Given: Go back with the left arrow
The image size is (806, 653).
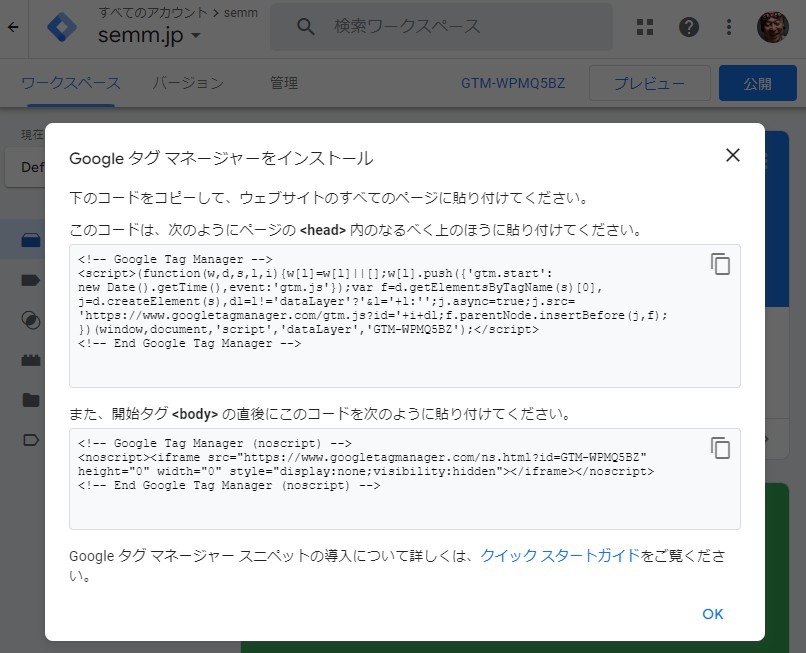Looking at the screenshot, I should 13,27.
